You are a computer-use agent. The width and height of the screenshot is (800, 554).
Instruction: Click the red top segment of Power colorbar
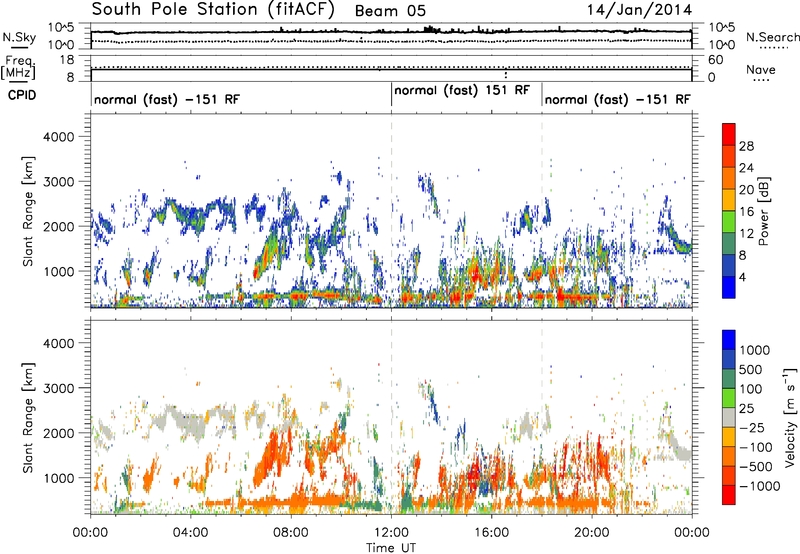[x=729, y=135]
